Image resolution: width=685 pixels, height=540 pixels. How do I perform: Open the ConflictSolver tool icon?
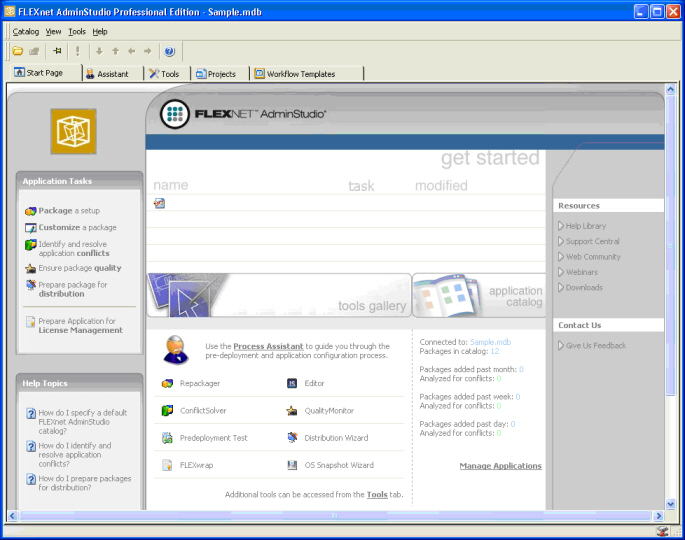(168, 411)
